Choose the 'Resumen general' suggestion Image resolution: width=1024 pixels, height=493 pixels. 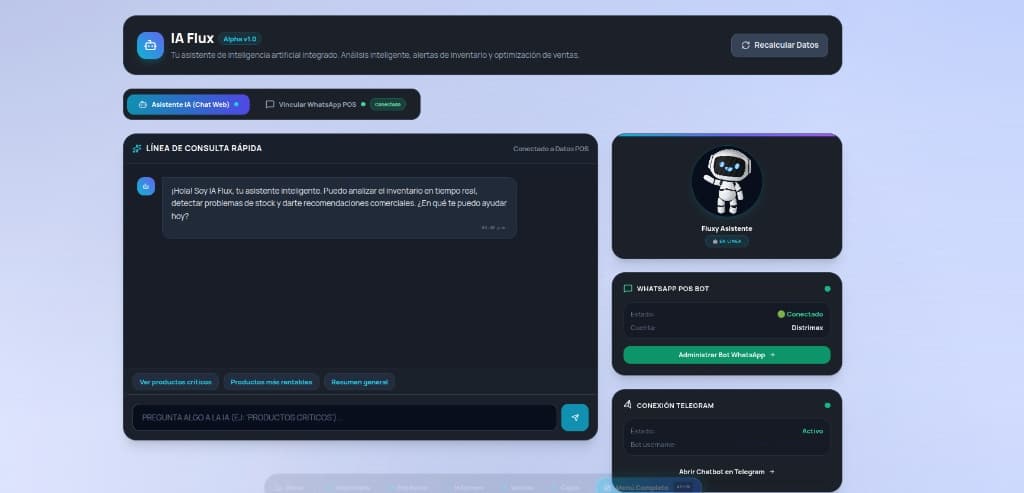[359, 382]
